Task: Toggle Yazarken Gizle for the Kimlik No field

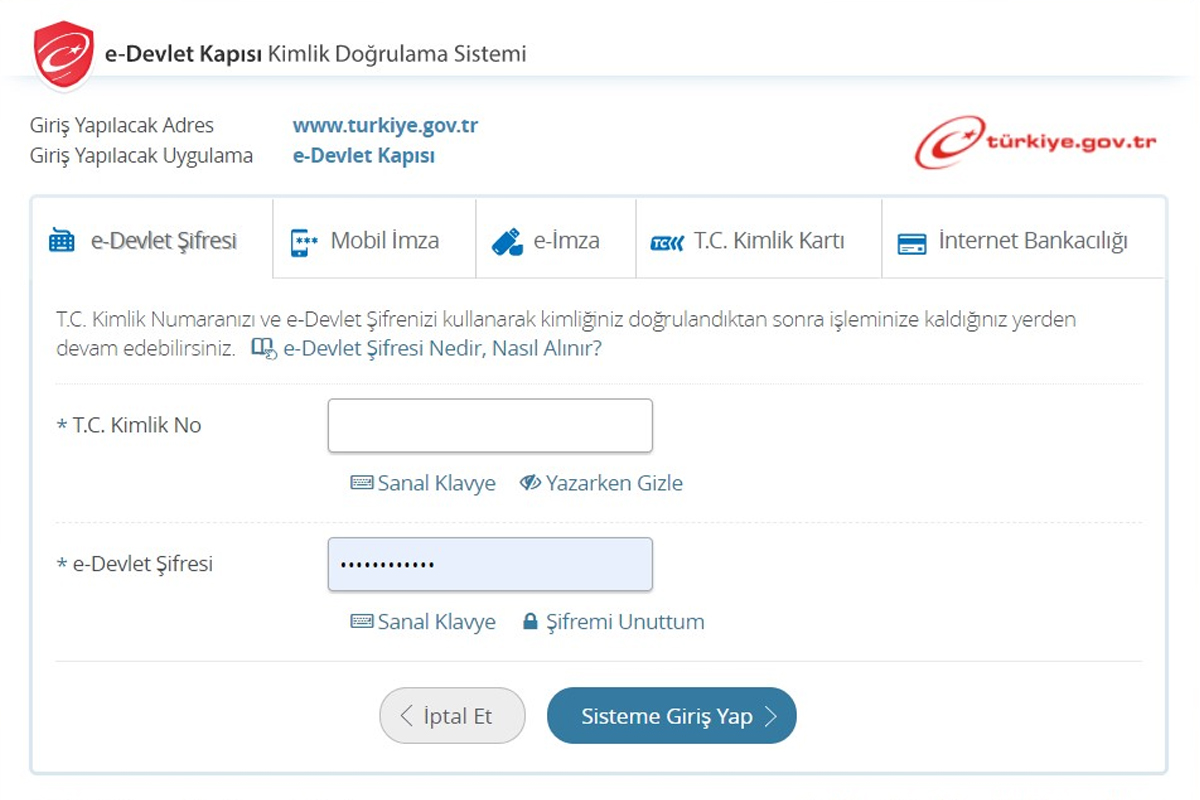Action: pos(604,483)
